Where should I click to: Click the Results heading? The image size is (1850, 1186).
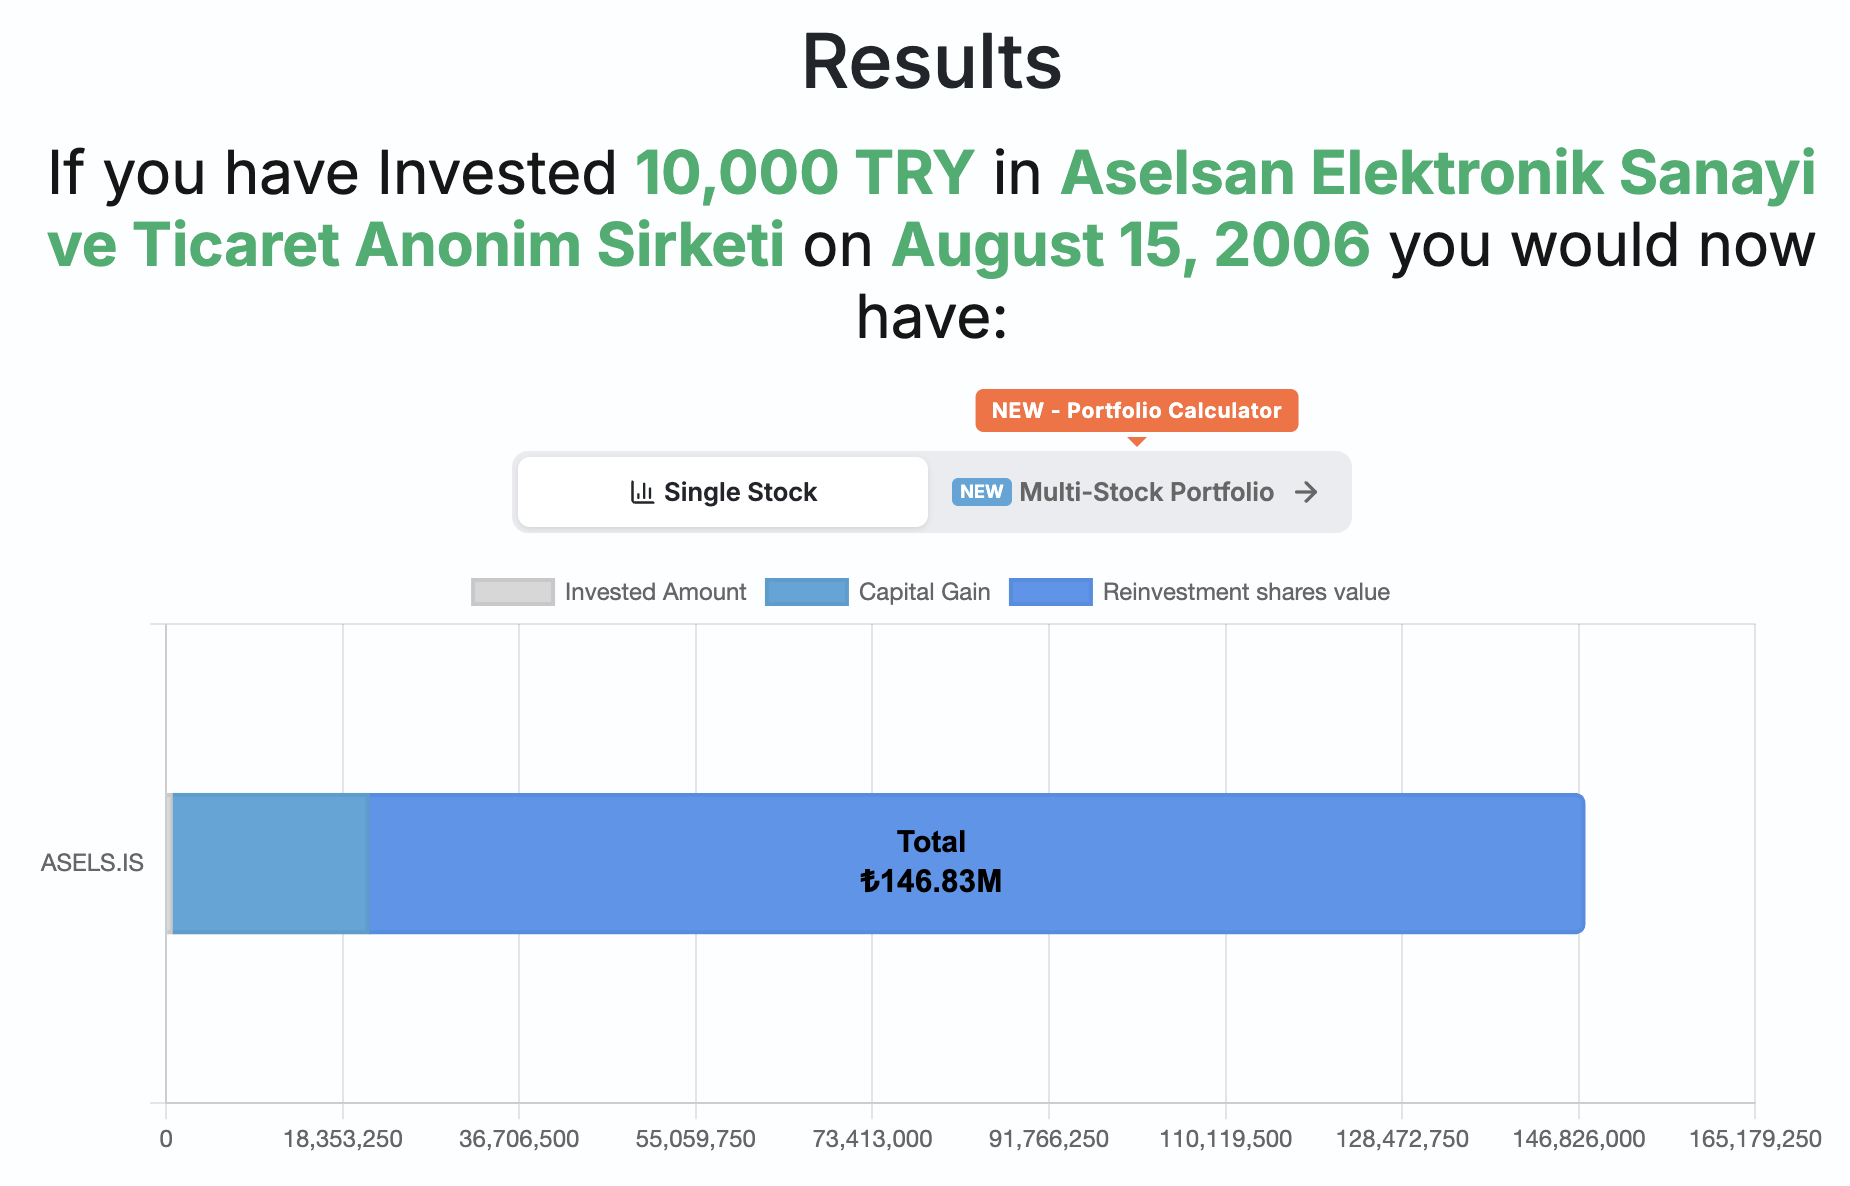(931, 62)
